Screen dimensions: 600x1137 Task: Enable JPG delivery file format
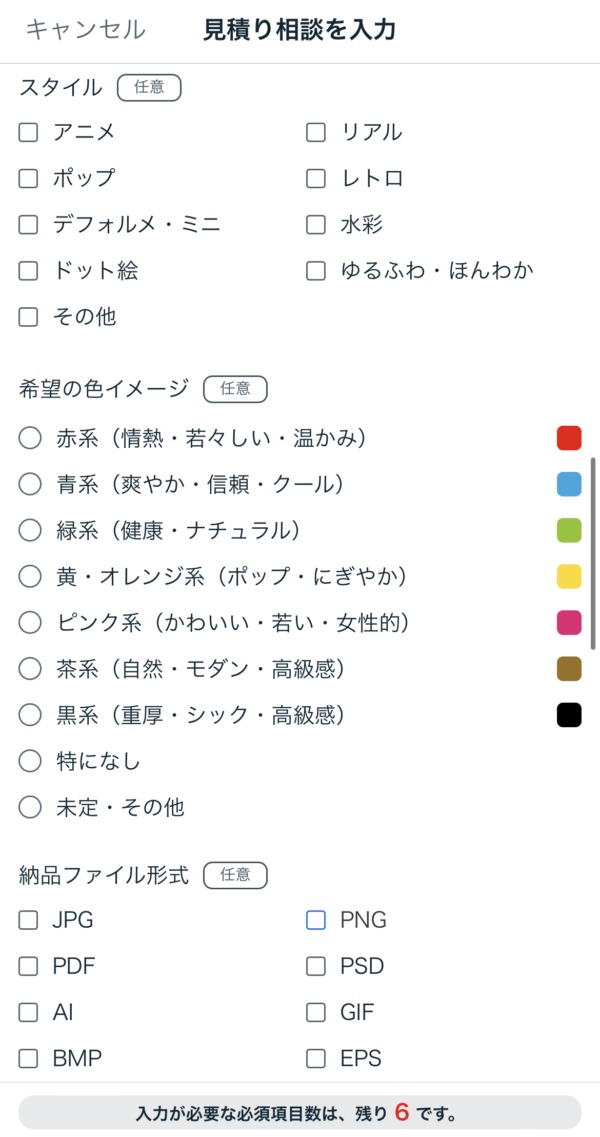29,920
